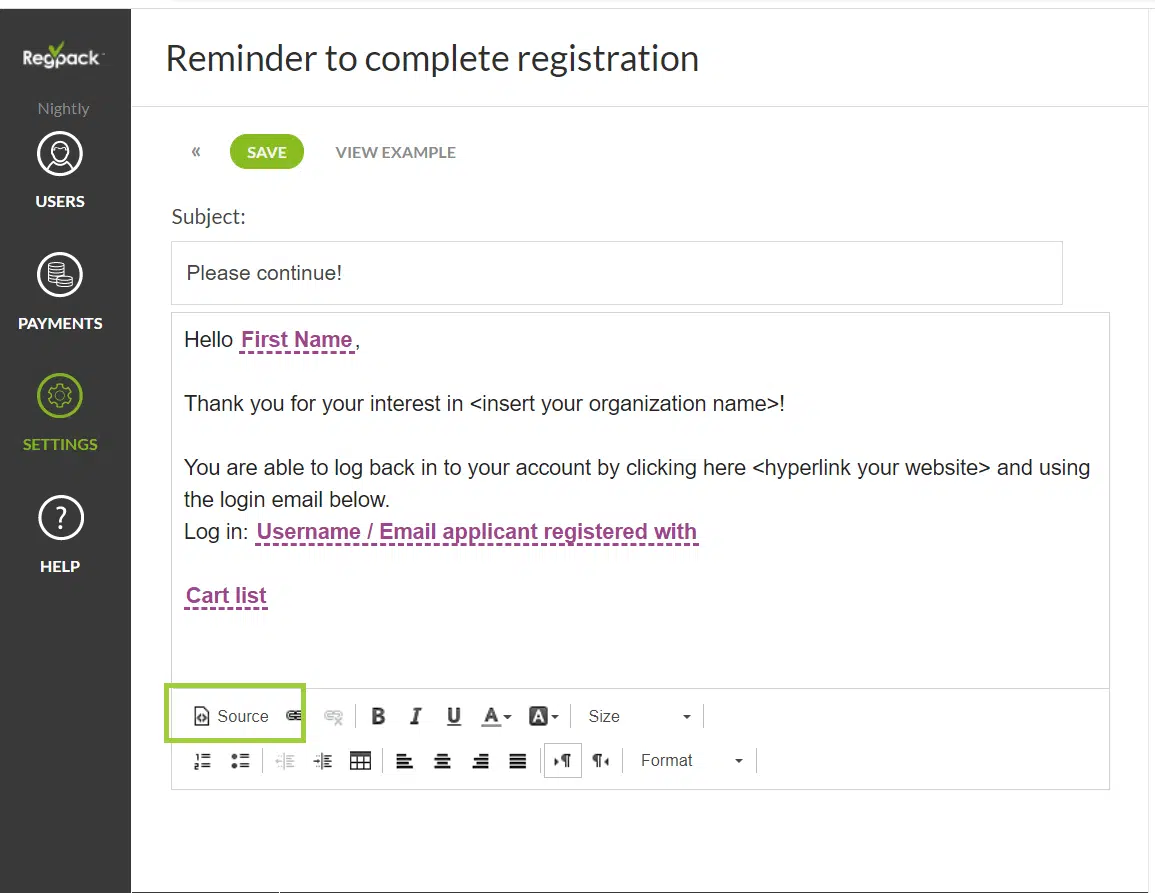Expand the Size dropdown

point(640,716)
